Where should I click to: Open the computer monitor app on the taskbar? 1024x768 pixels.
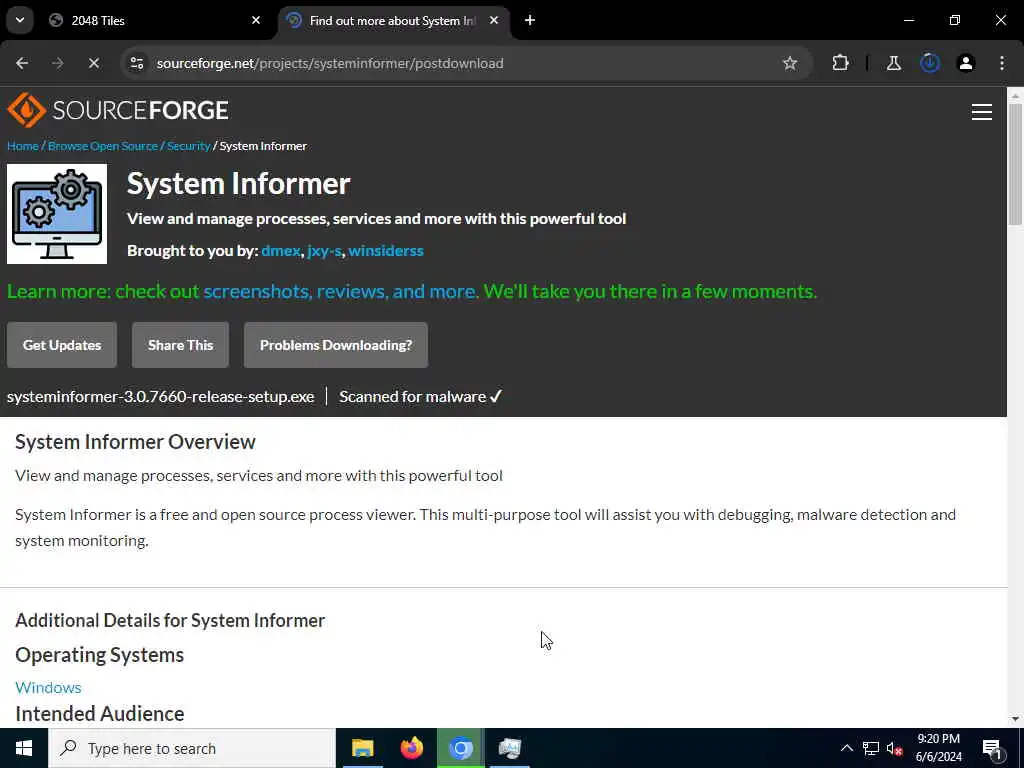(509, 748)
